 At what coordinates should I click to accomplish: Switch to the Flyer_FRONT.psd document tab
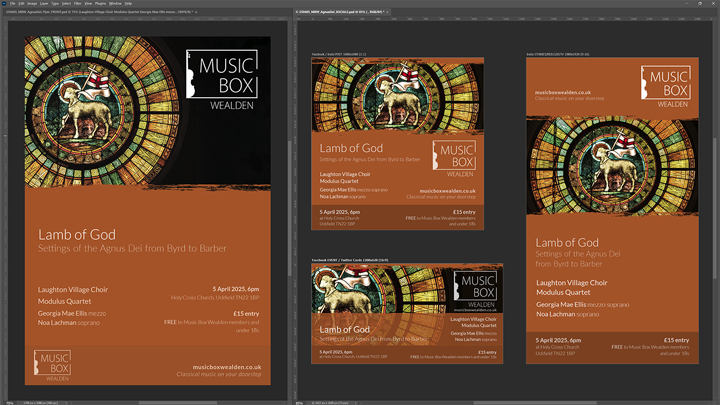pyautogui.click(x=99, y=12)
